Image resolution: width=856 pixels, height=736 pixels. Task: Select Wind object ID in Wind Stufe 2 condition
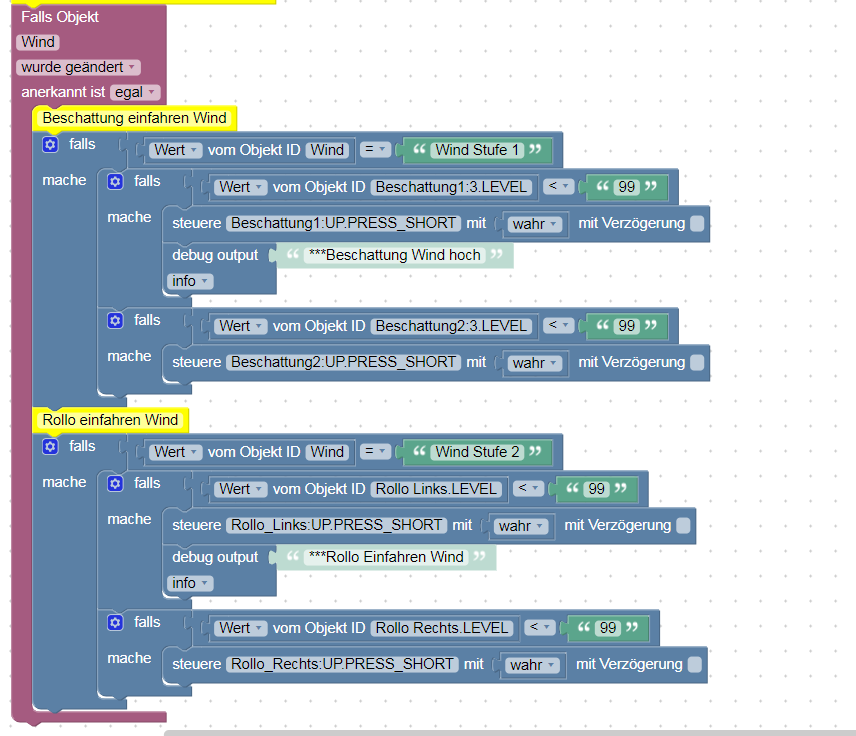pos(327,452)
